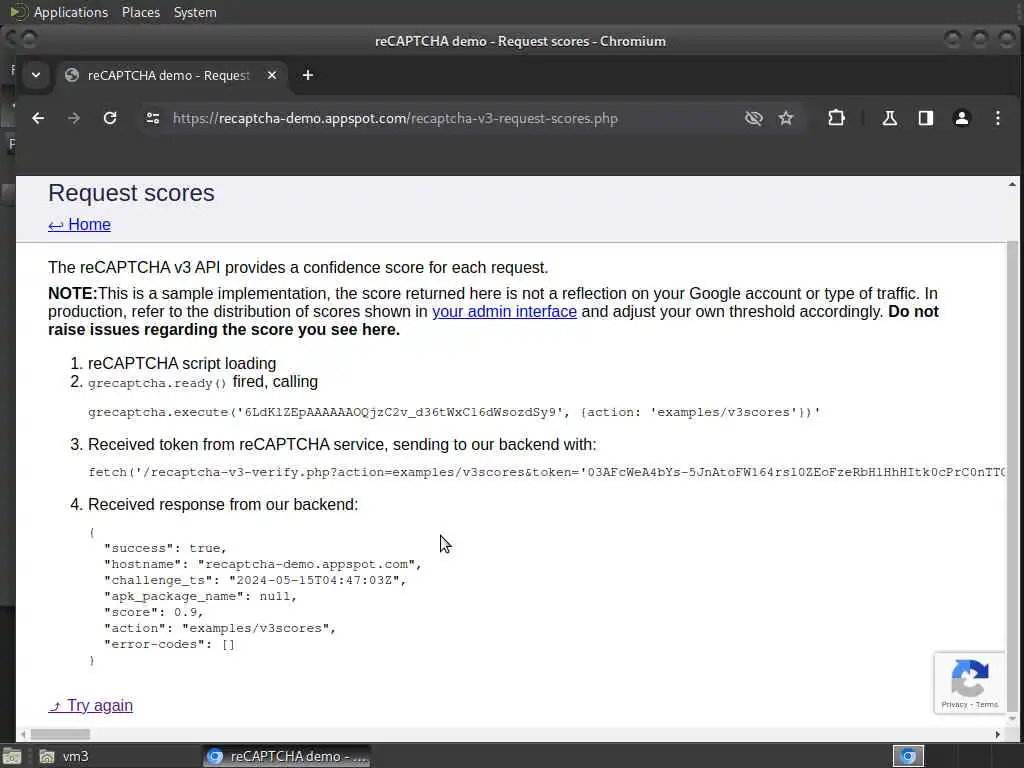Open the Extensions puzzle icon
This screenshot has width=1024, height=768.
836,118
